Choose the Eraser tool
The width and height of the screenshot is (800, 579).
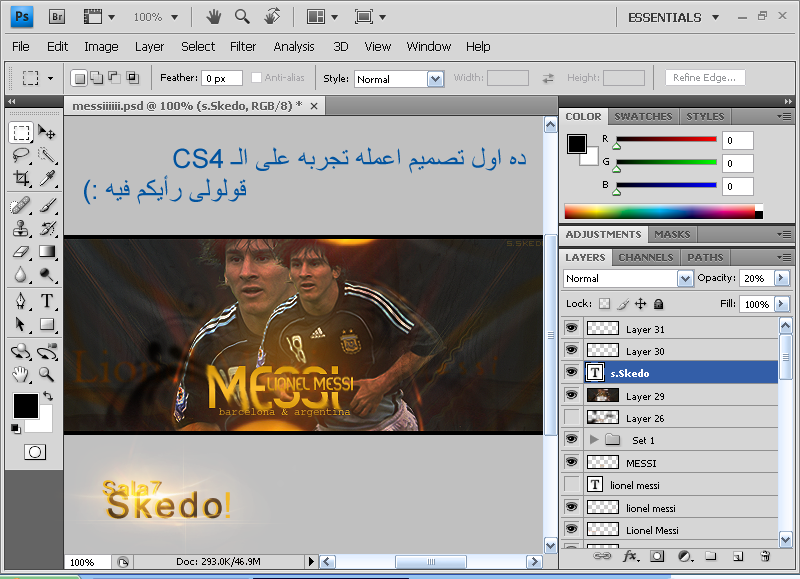point(21,251)
